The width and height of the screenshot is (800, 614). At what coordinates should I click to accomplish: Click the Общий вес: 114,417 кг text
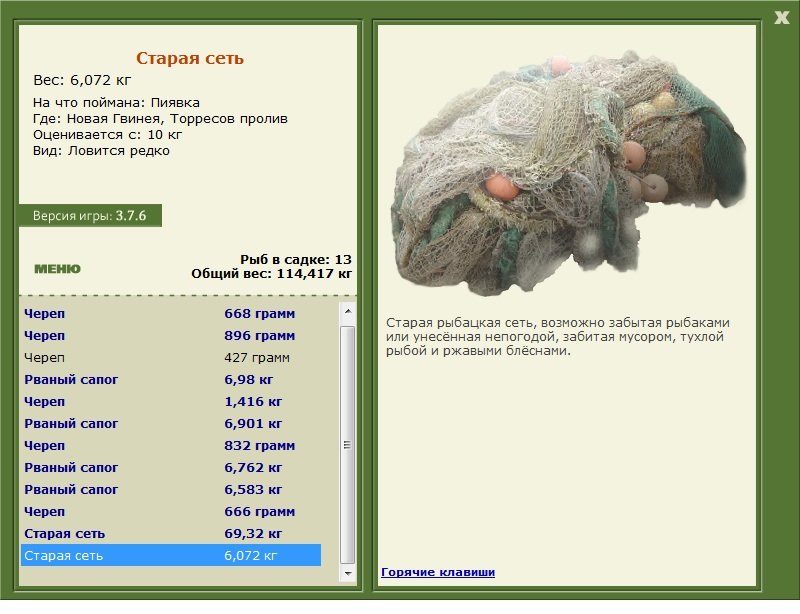tap(271, 274)
